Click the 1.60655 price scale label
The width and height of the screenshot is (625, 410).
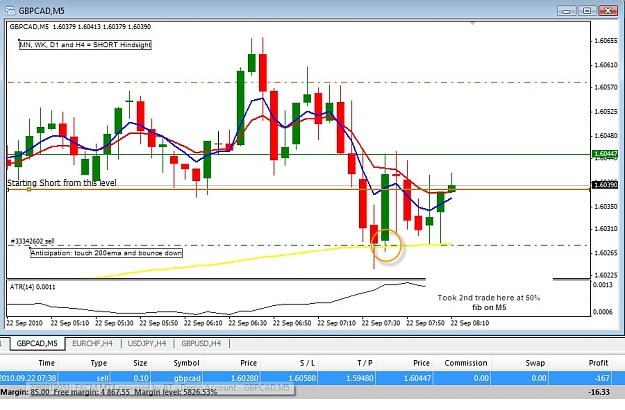pyautogui.click(x=606, y=41)
